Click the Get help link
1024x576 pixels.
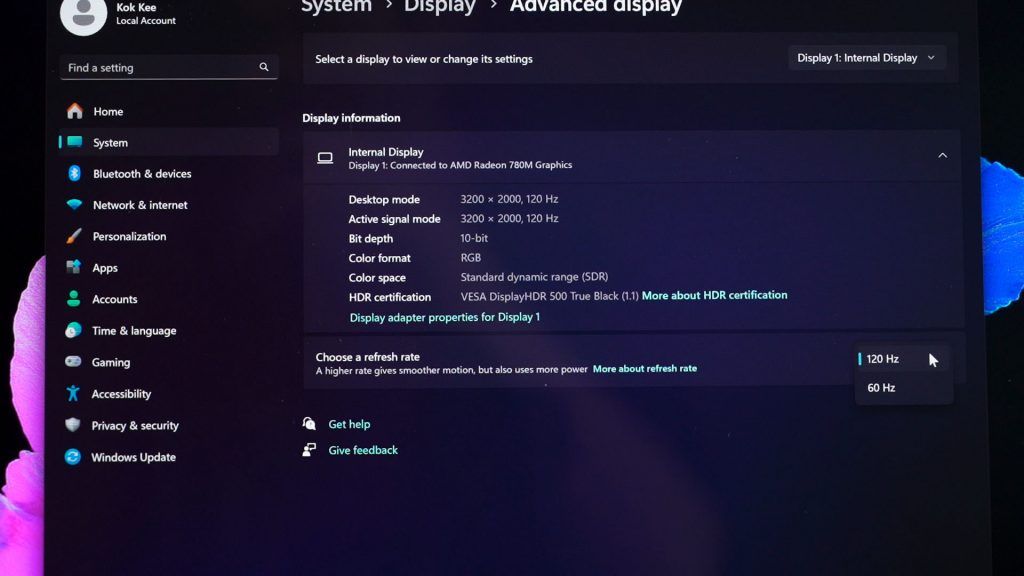(349, 424)
